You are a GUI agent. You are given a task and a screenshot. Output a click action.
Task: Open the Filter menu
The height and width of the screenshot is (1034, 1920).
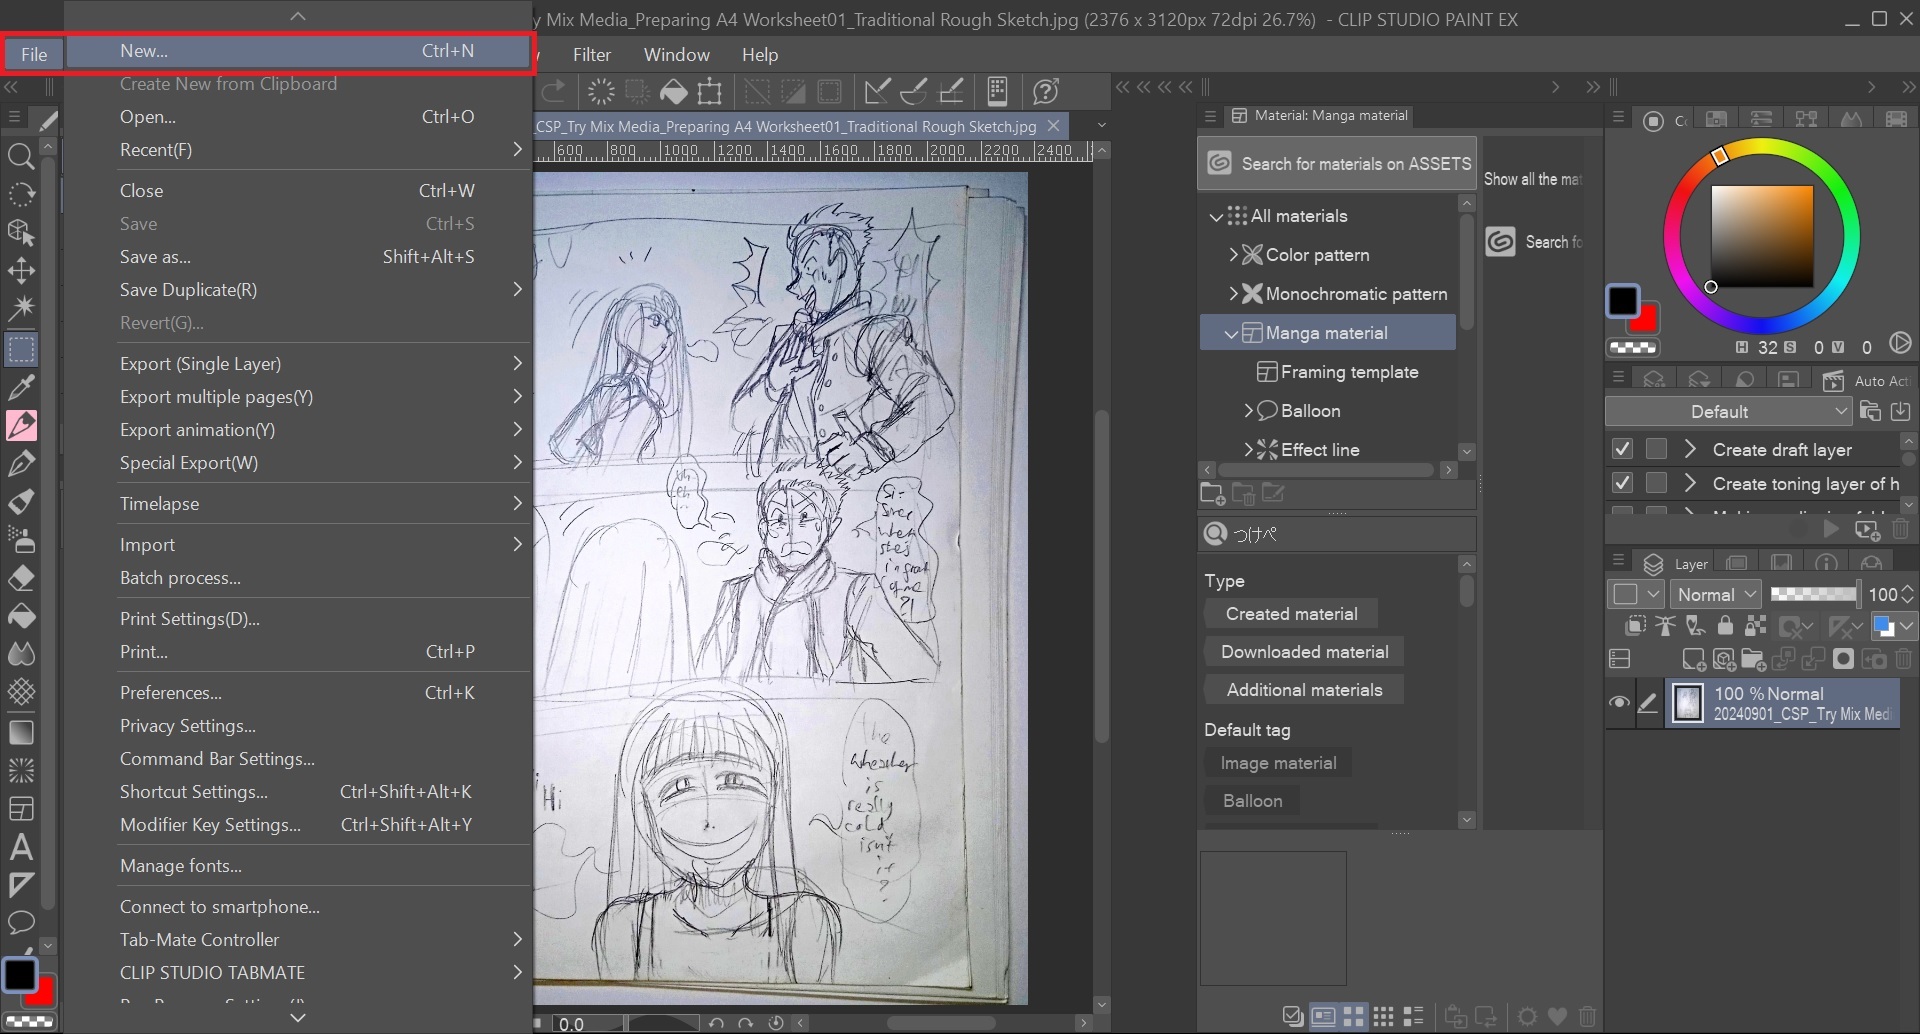point(591,55)
